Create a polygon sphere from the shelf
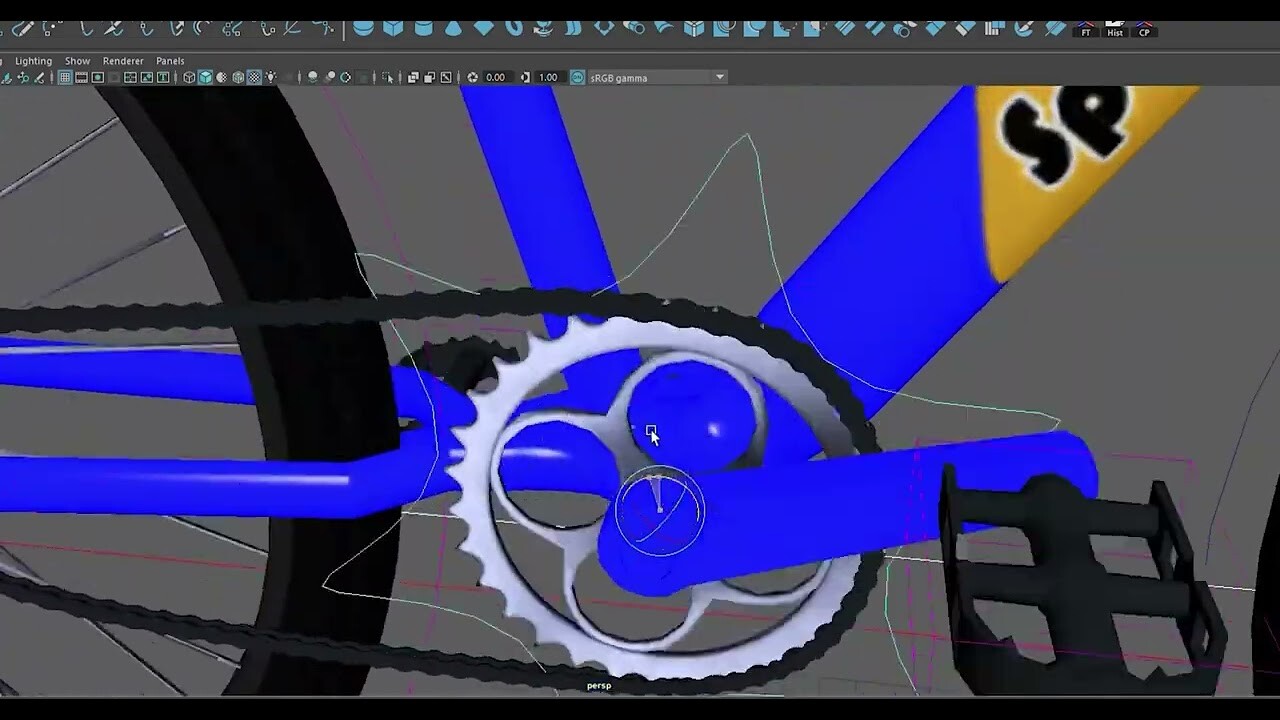Viewport: 1280px width, 720px height. (364, 29)
